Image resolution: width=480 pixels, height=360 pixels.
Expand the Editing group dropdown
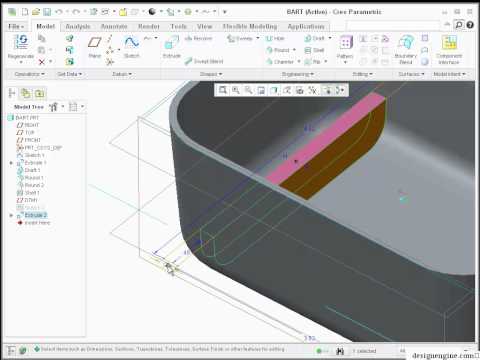pyautogui.click(x=362, y=74)
